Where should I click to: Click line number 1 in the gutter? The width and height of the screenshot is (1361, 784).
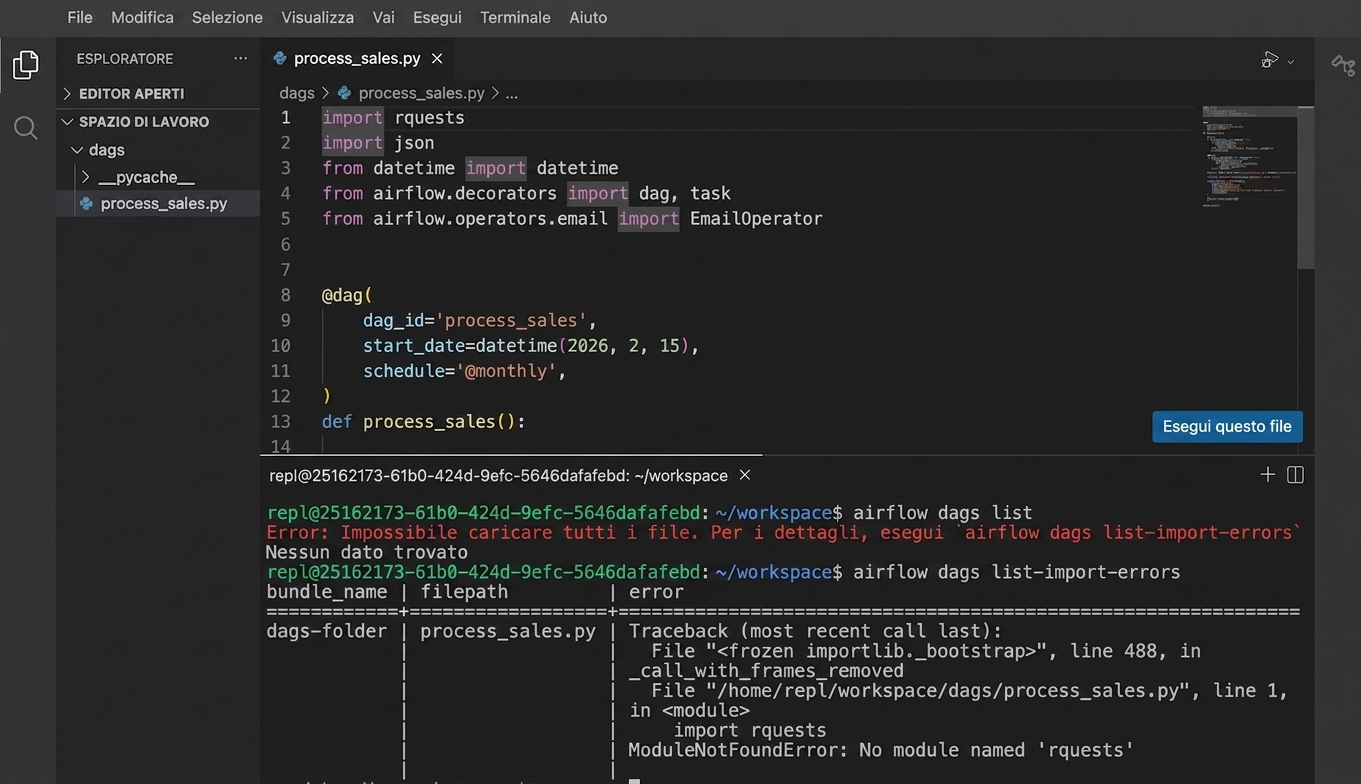pos(285,117)
